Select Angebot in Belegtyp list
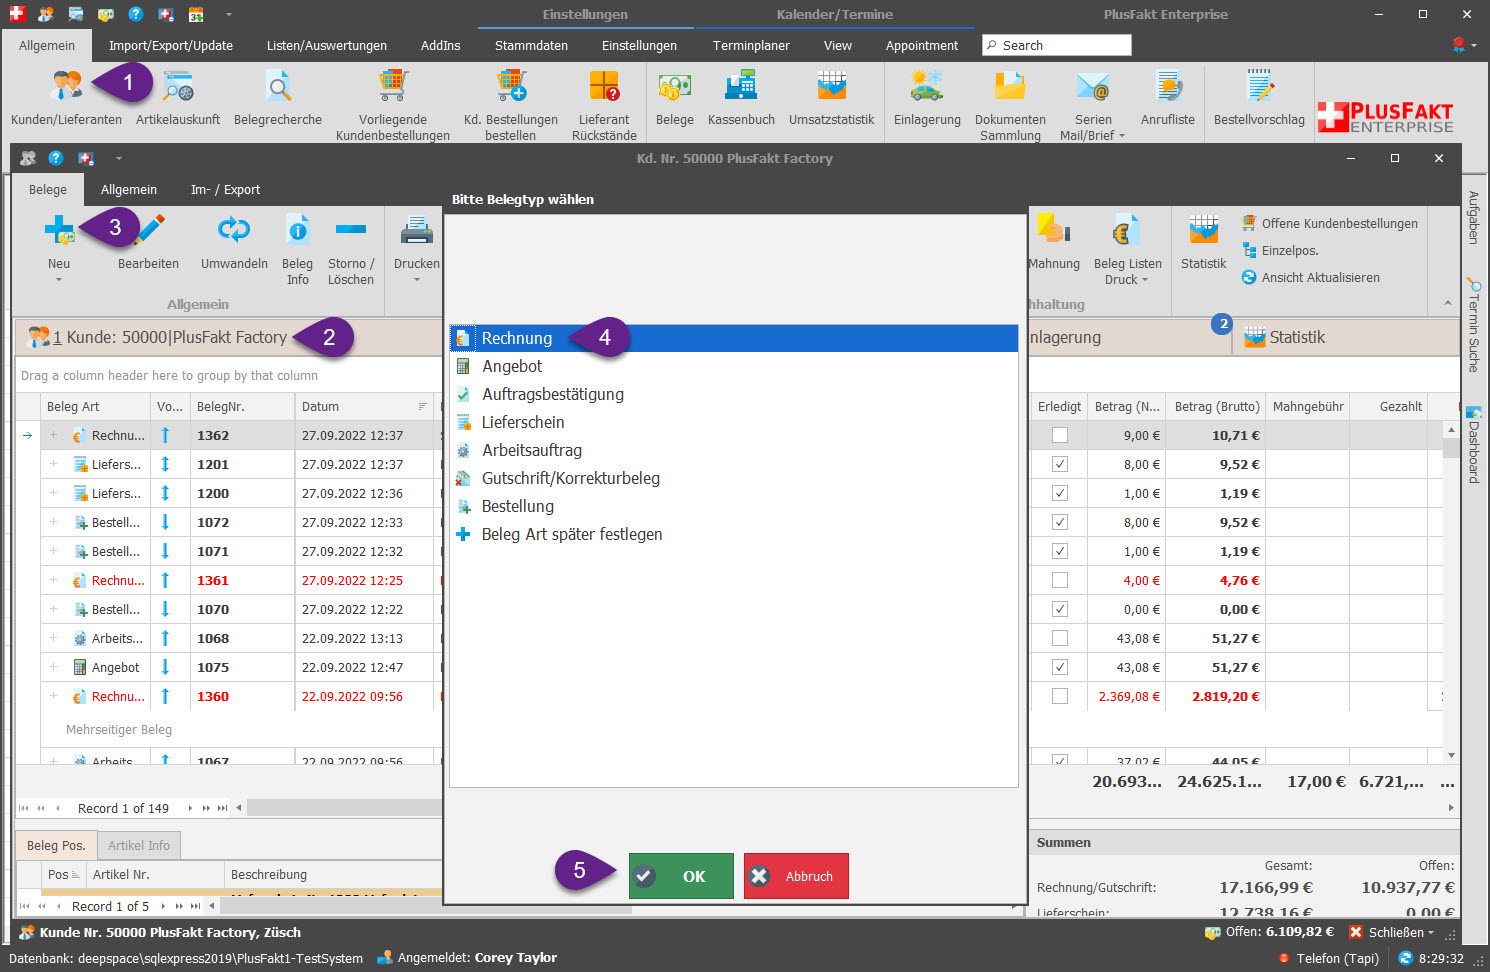This screenshot has width=1490, height=972. (x=733, y=366)
